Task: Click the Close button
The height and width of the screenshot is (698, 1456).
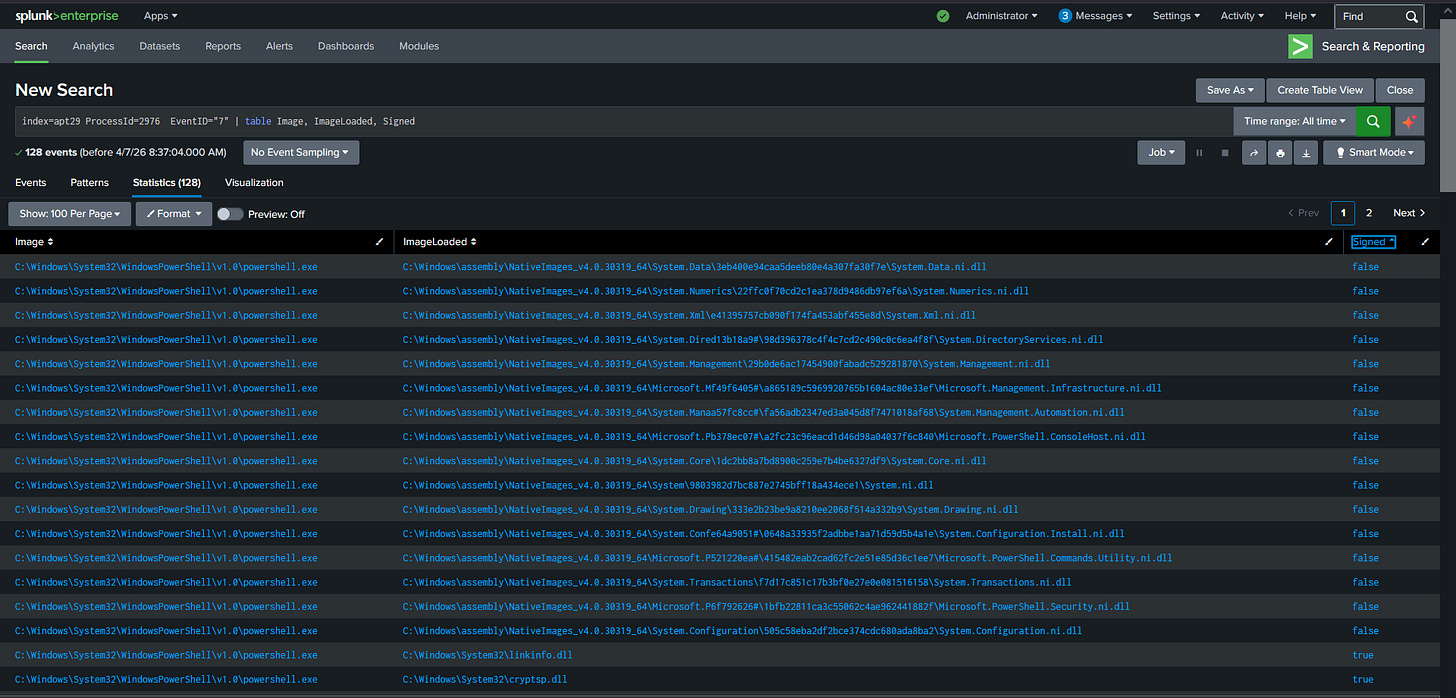Action: point(1400,90)
